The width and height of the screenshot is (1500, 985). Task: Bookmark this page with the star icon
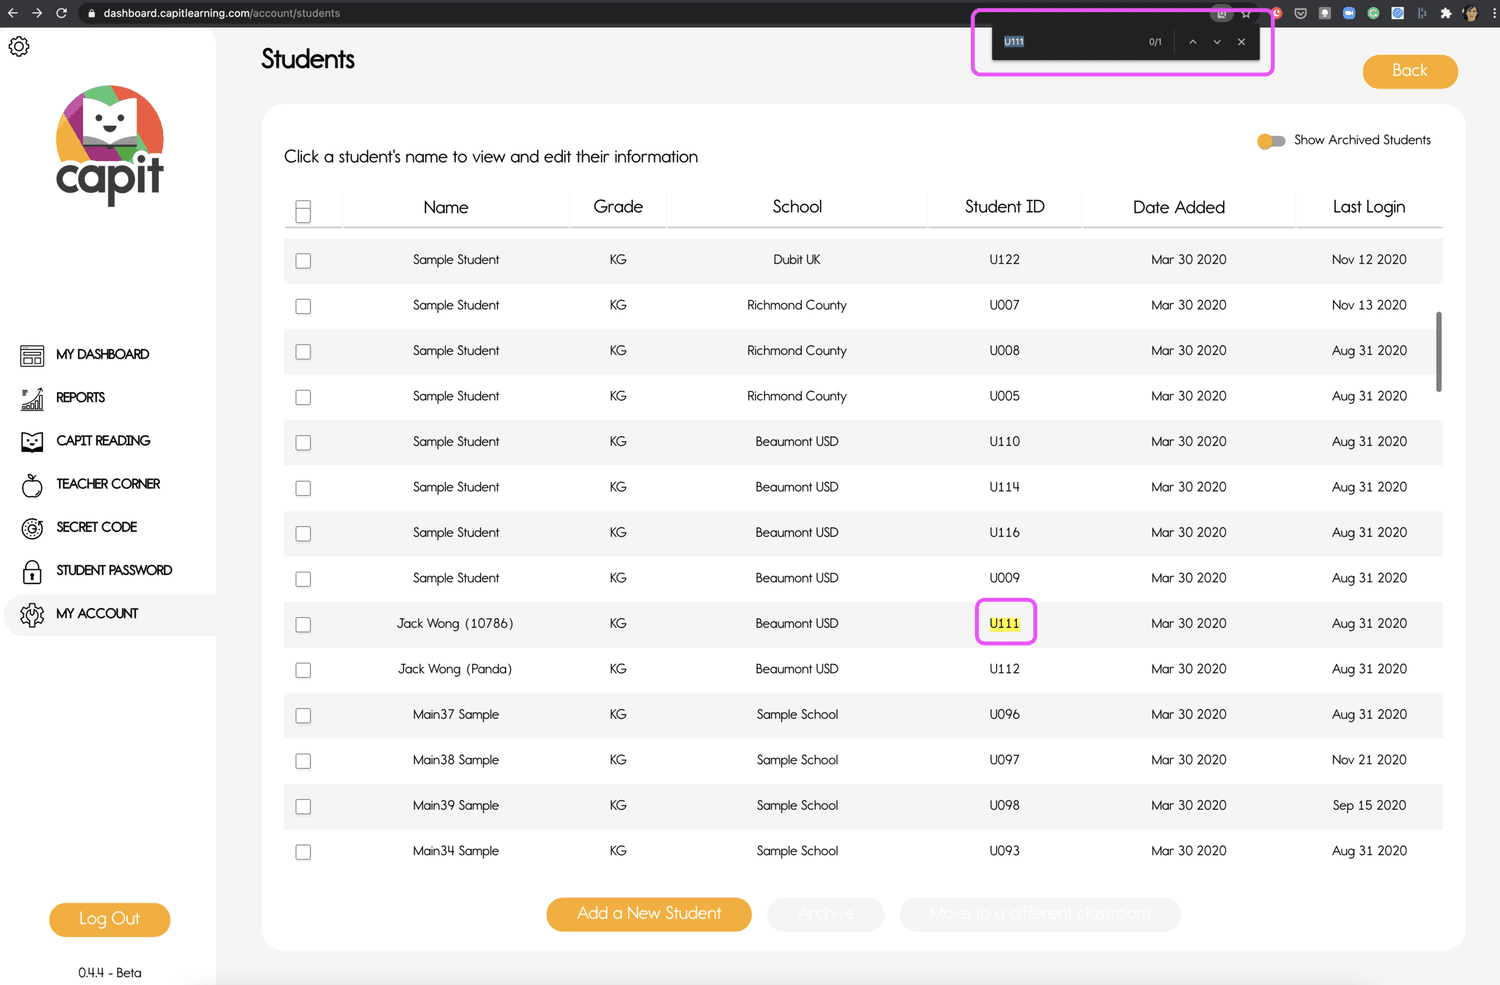tap(1246, 14)
